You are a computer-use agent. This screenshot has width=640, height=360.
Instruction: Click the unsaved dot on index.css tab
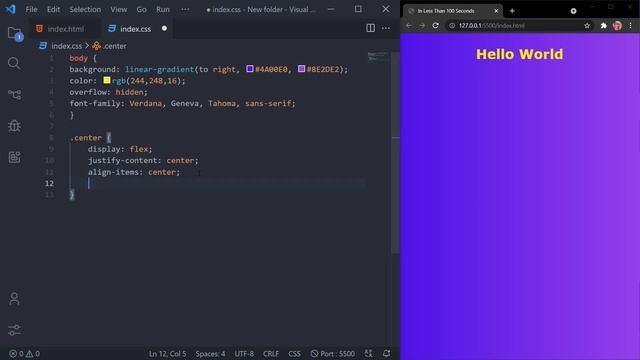point(164,28)
